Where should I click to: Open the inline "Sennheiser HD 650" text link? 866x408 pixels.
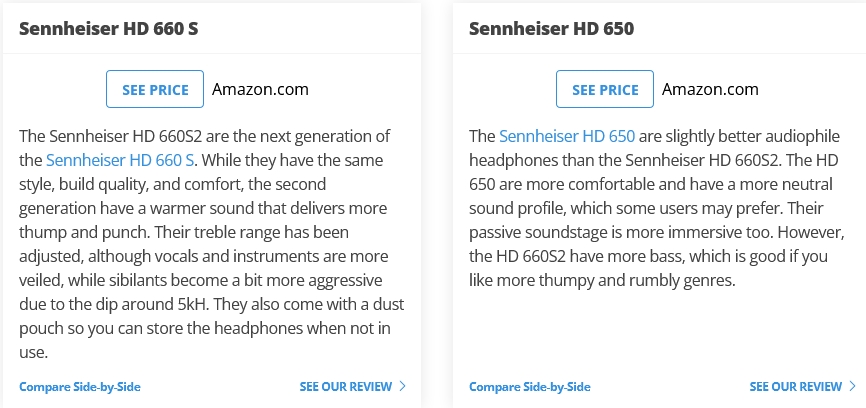pos(567,135)
